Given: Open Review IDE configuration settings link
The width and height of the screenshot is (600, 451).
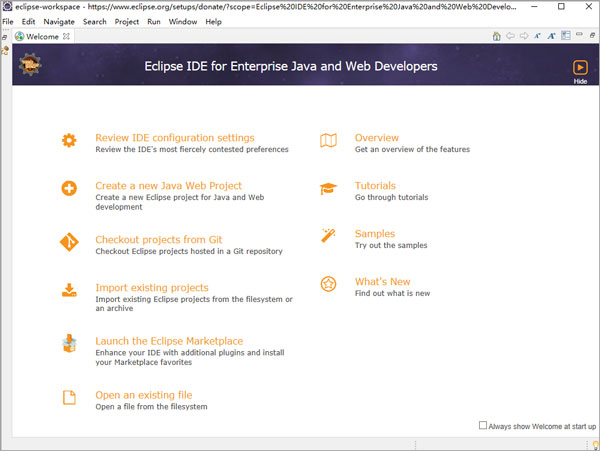Looking at the screenshot, I should tap(175, 138).
